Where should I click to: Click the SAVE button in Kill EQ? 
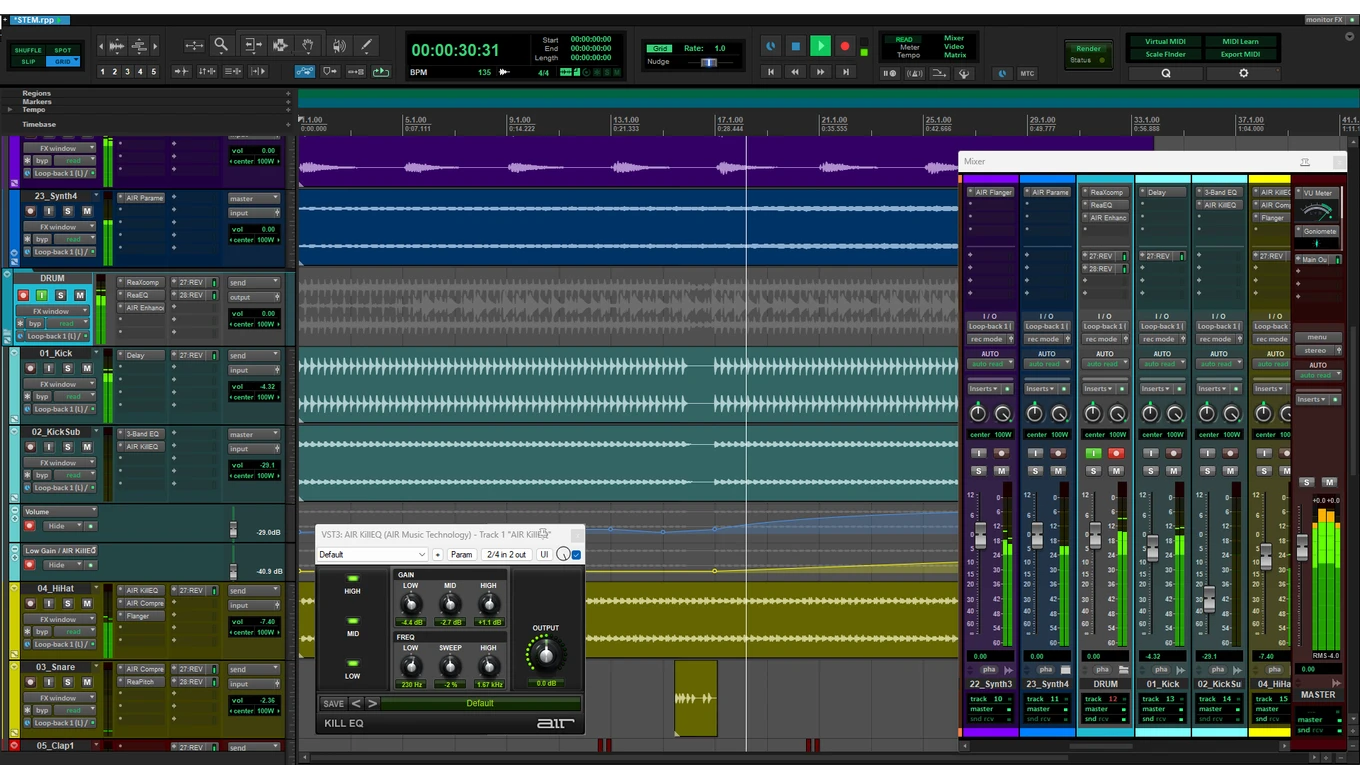coord(334,703)
